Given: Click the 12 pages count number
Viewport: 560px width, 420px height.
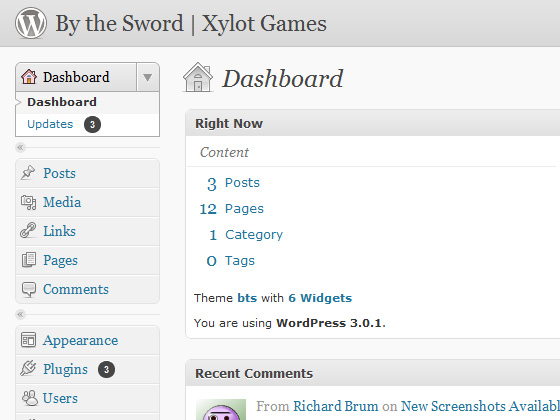Looking at the screenshot, I should click(x=208, y=209).
